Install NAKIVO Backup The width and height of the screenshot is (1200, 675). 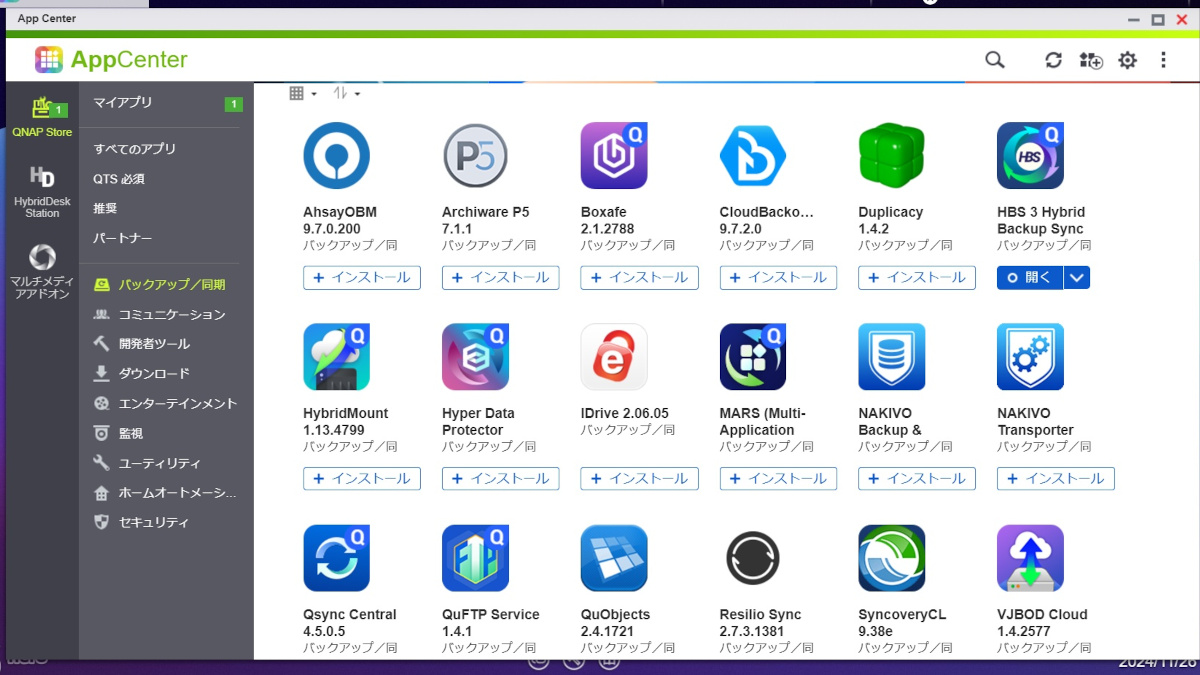[x=917, y=479]
